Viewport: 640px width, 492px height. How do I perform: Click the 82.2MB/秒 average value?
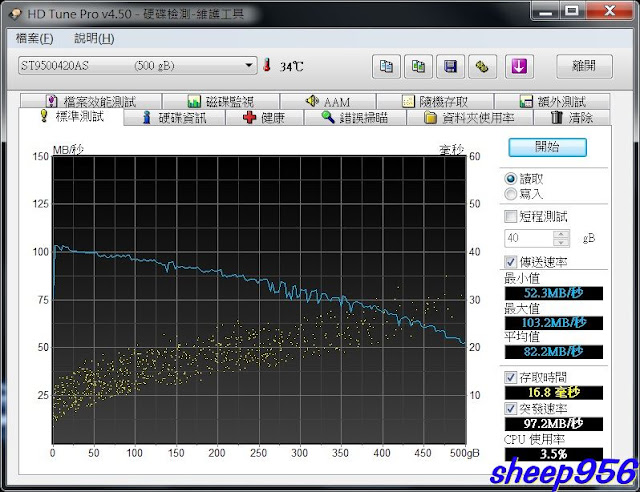[x=553, y=352]
